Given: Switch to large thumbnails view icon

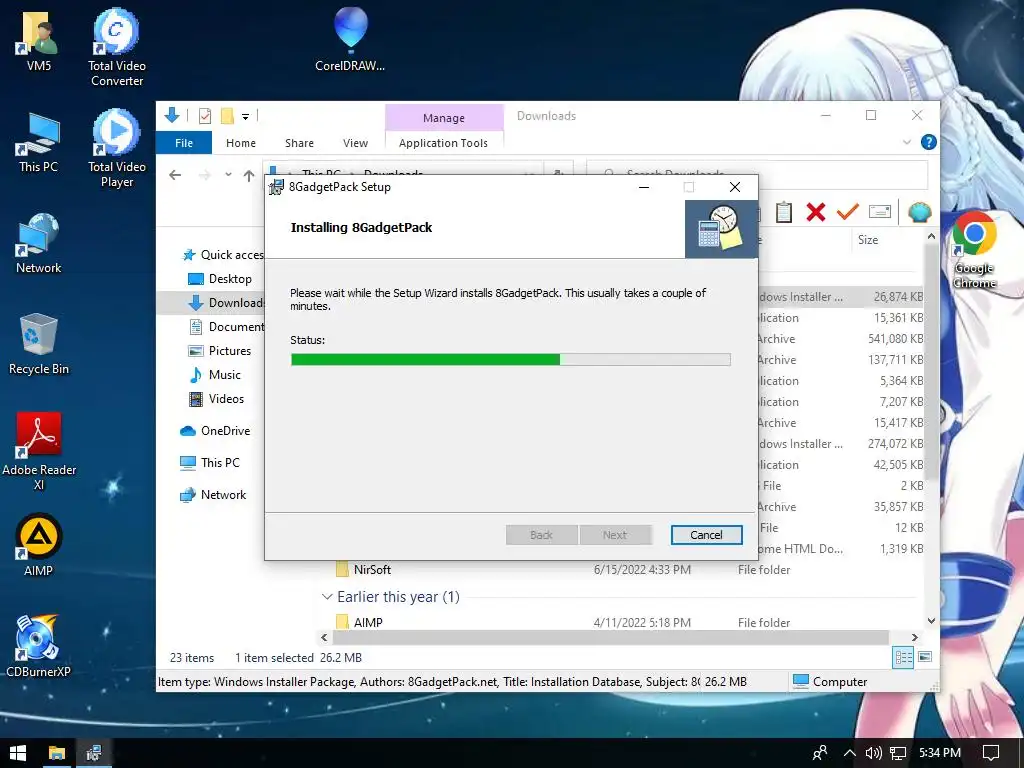Looking at the screenshot, I should tap(925, 657).
